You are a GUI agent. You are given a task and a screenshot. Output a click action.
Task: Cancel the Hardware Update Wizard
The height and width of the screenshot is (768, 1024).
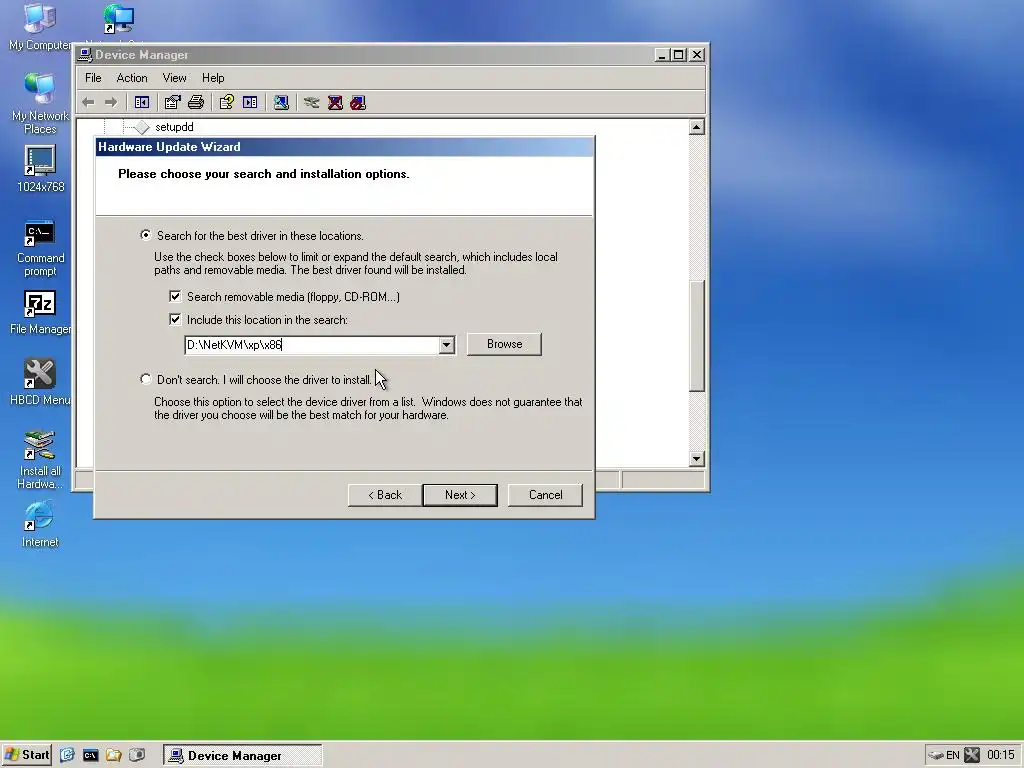click(545, 495)
